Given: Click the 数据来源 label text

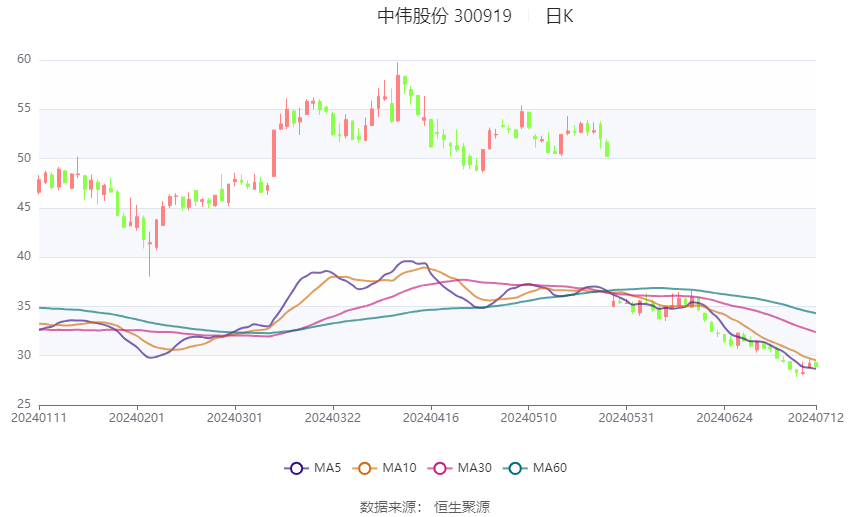Looking at the screenshot, I should tap(388, 507).
